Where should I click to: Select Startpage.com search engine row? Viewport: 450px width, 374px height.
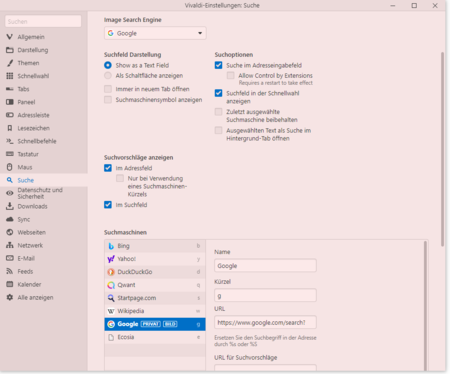pyautogui.click(x=155, y=298)
